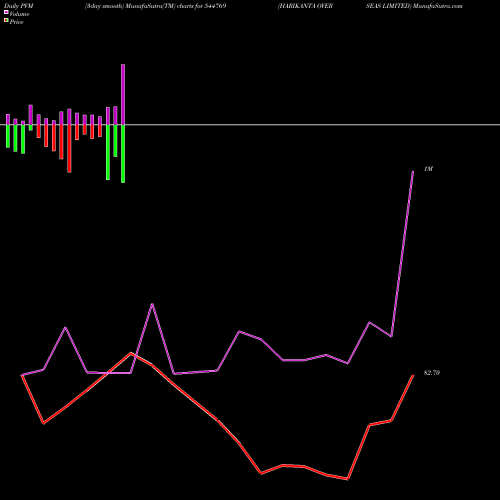Click the Price legend color swatch
The image size is (500, 500).
[6, 21]
